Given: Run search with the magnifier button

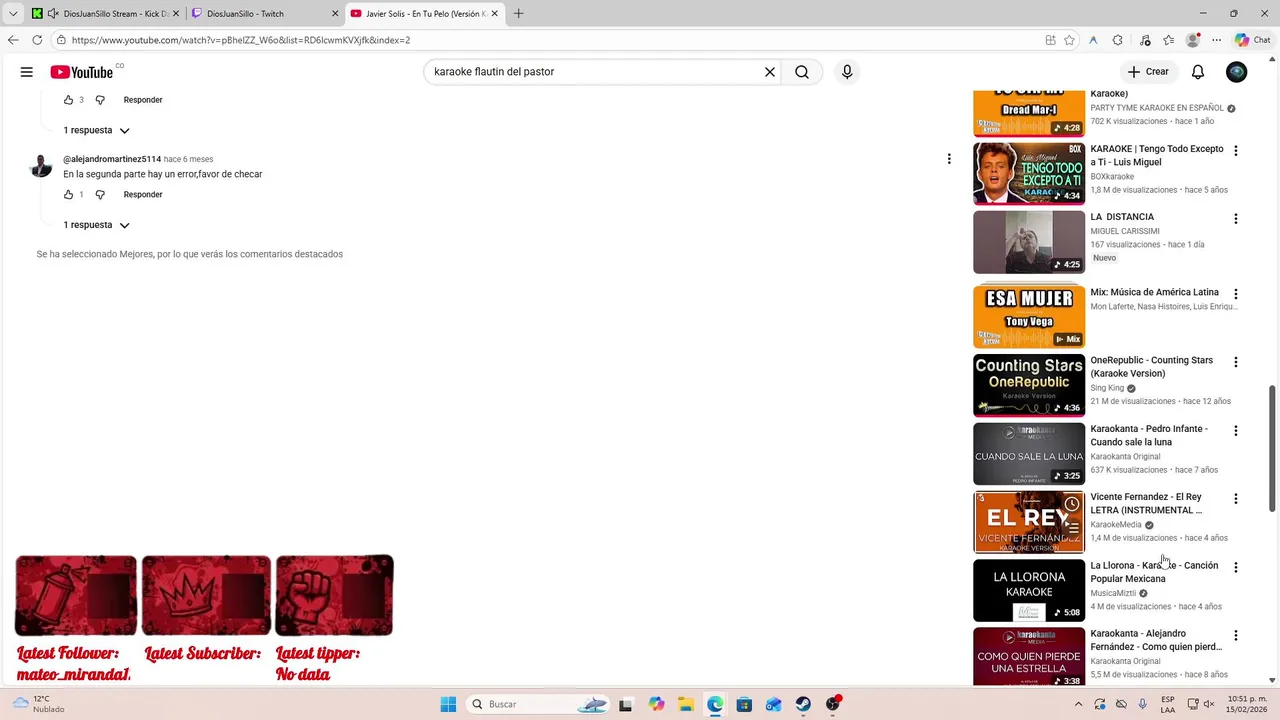Looking at the screenshot, I should tap(802, 72).
